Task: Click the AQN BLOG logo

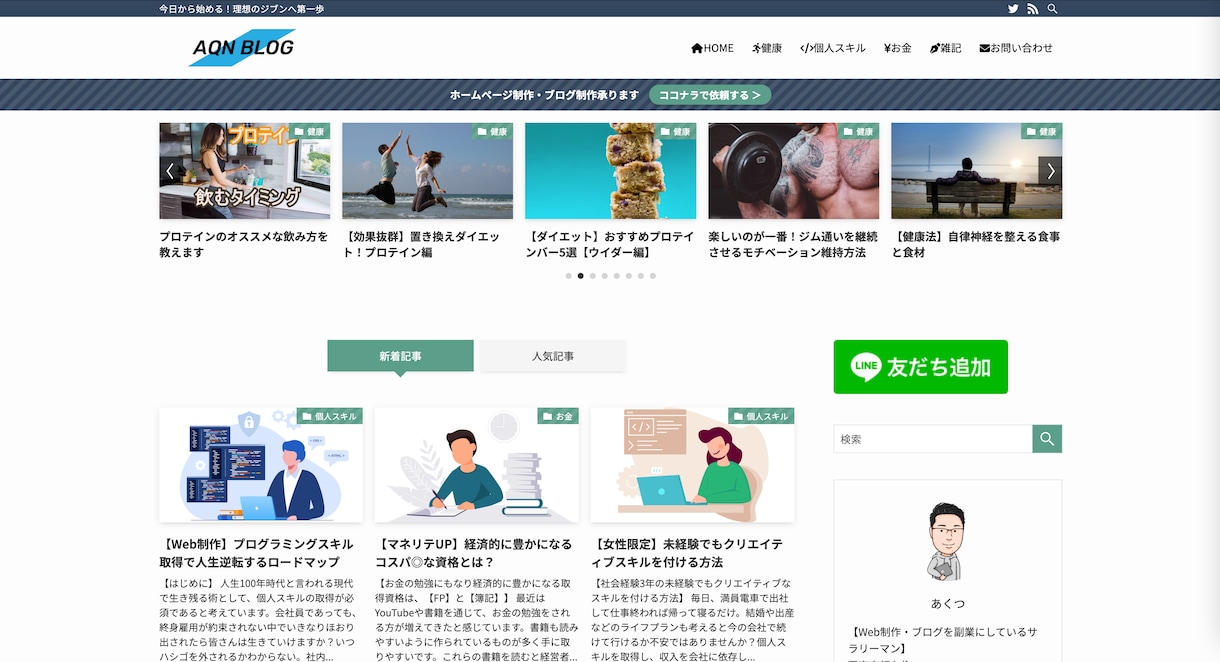Action: (242, 47)
